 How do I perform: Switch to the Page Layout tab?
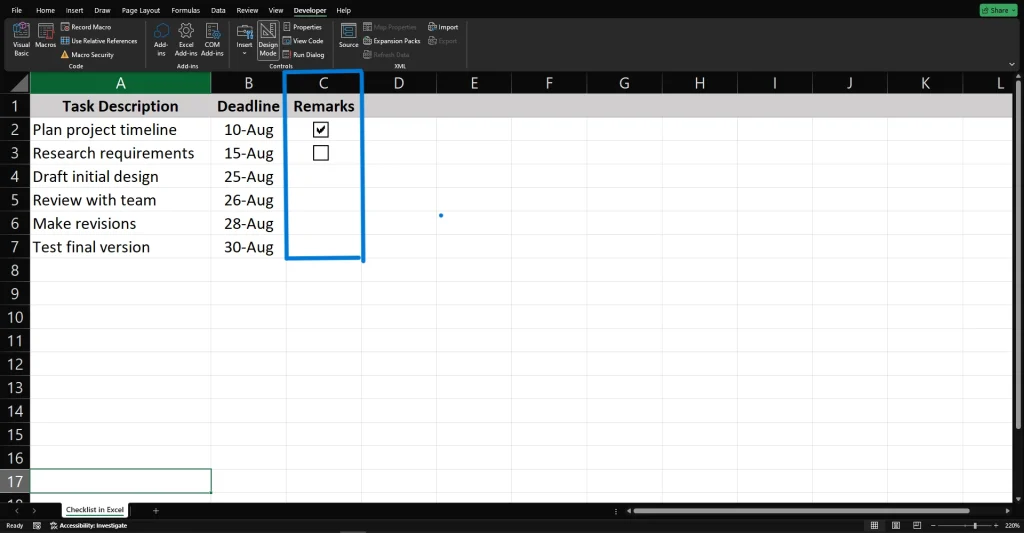pyautogui.click(x=140, y=10)
